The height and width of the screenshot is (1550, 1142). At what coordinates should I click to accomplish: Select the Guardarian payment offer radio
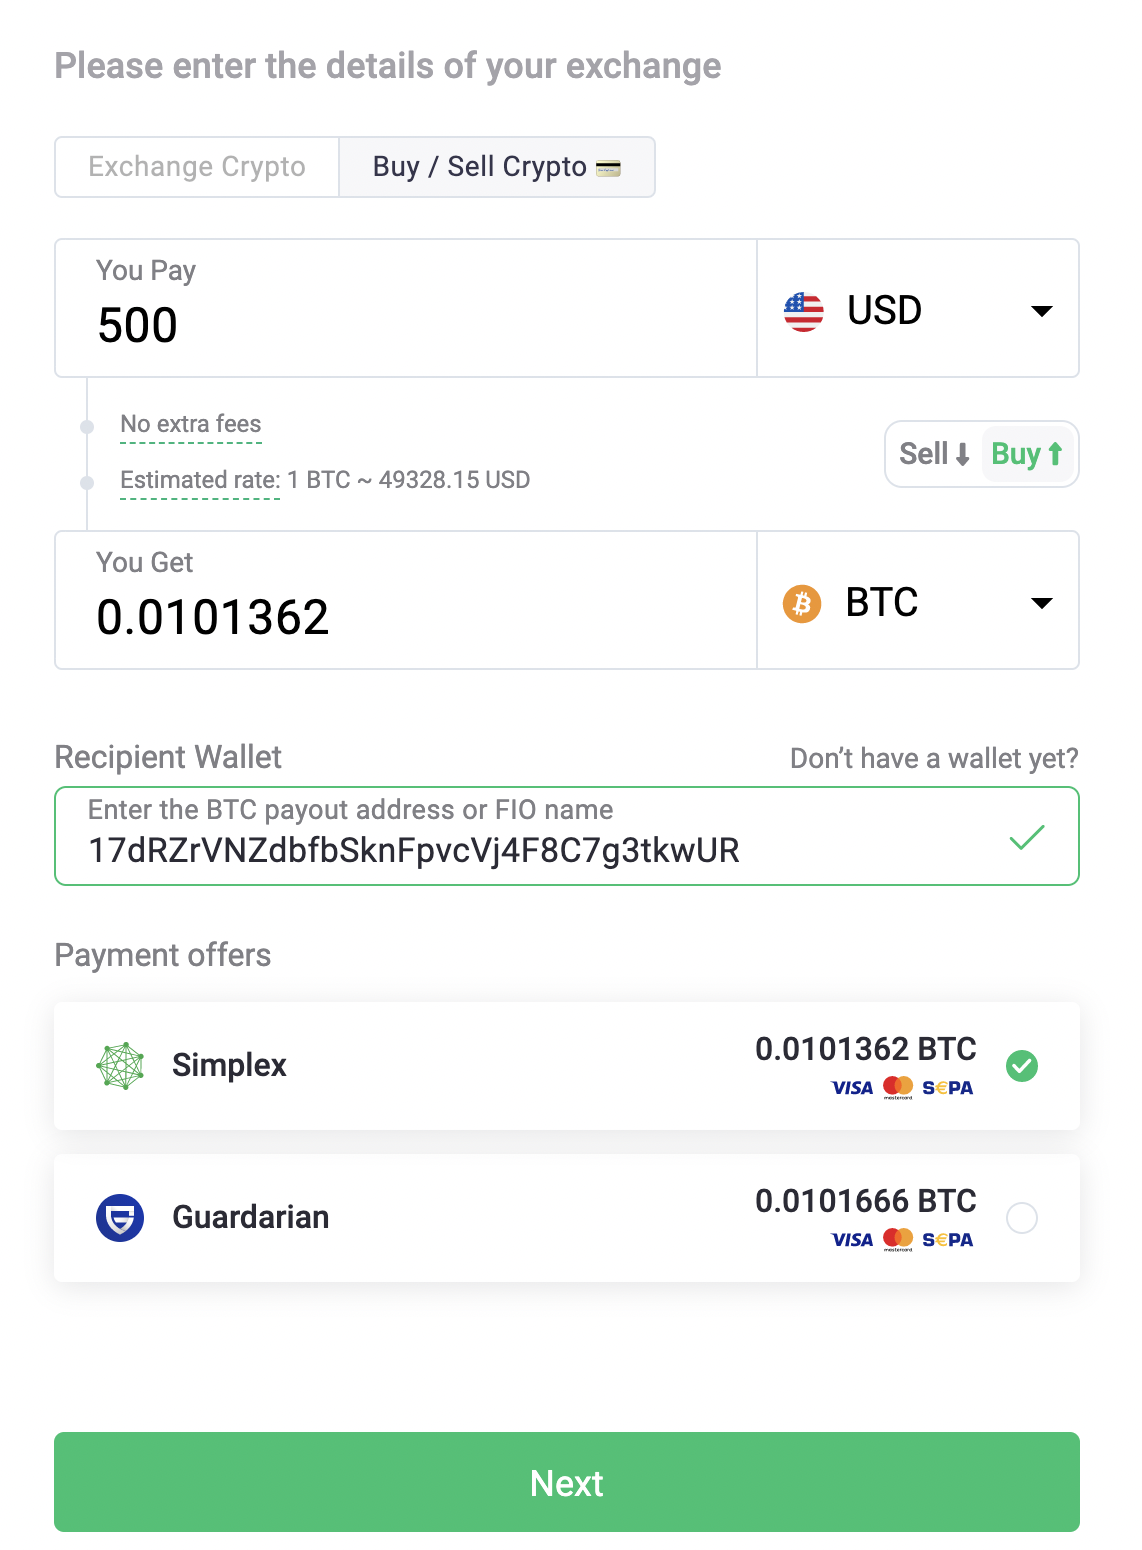pos(1022,1218)
